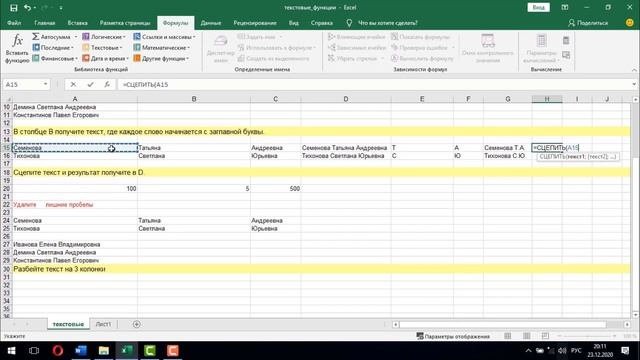Open the Help (Справка) tab
Screen dimensions: 640x360
point(322,23)
